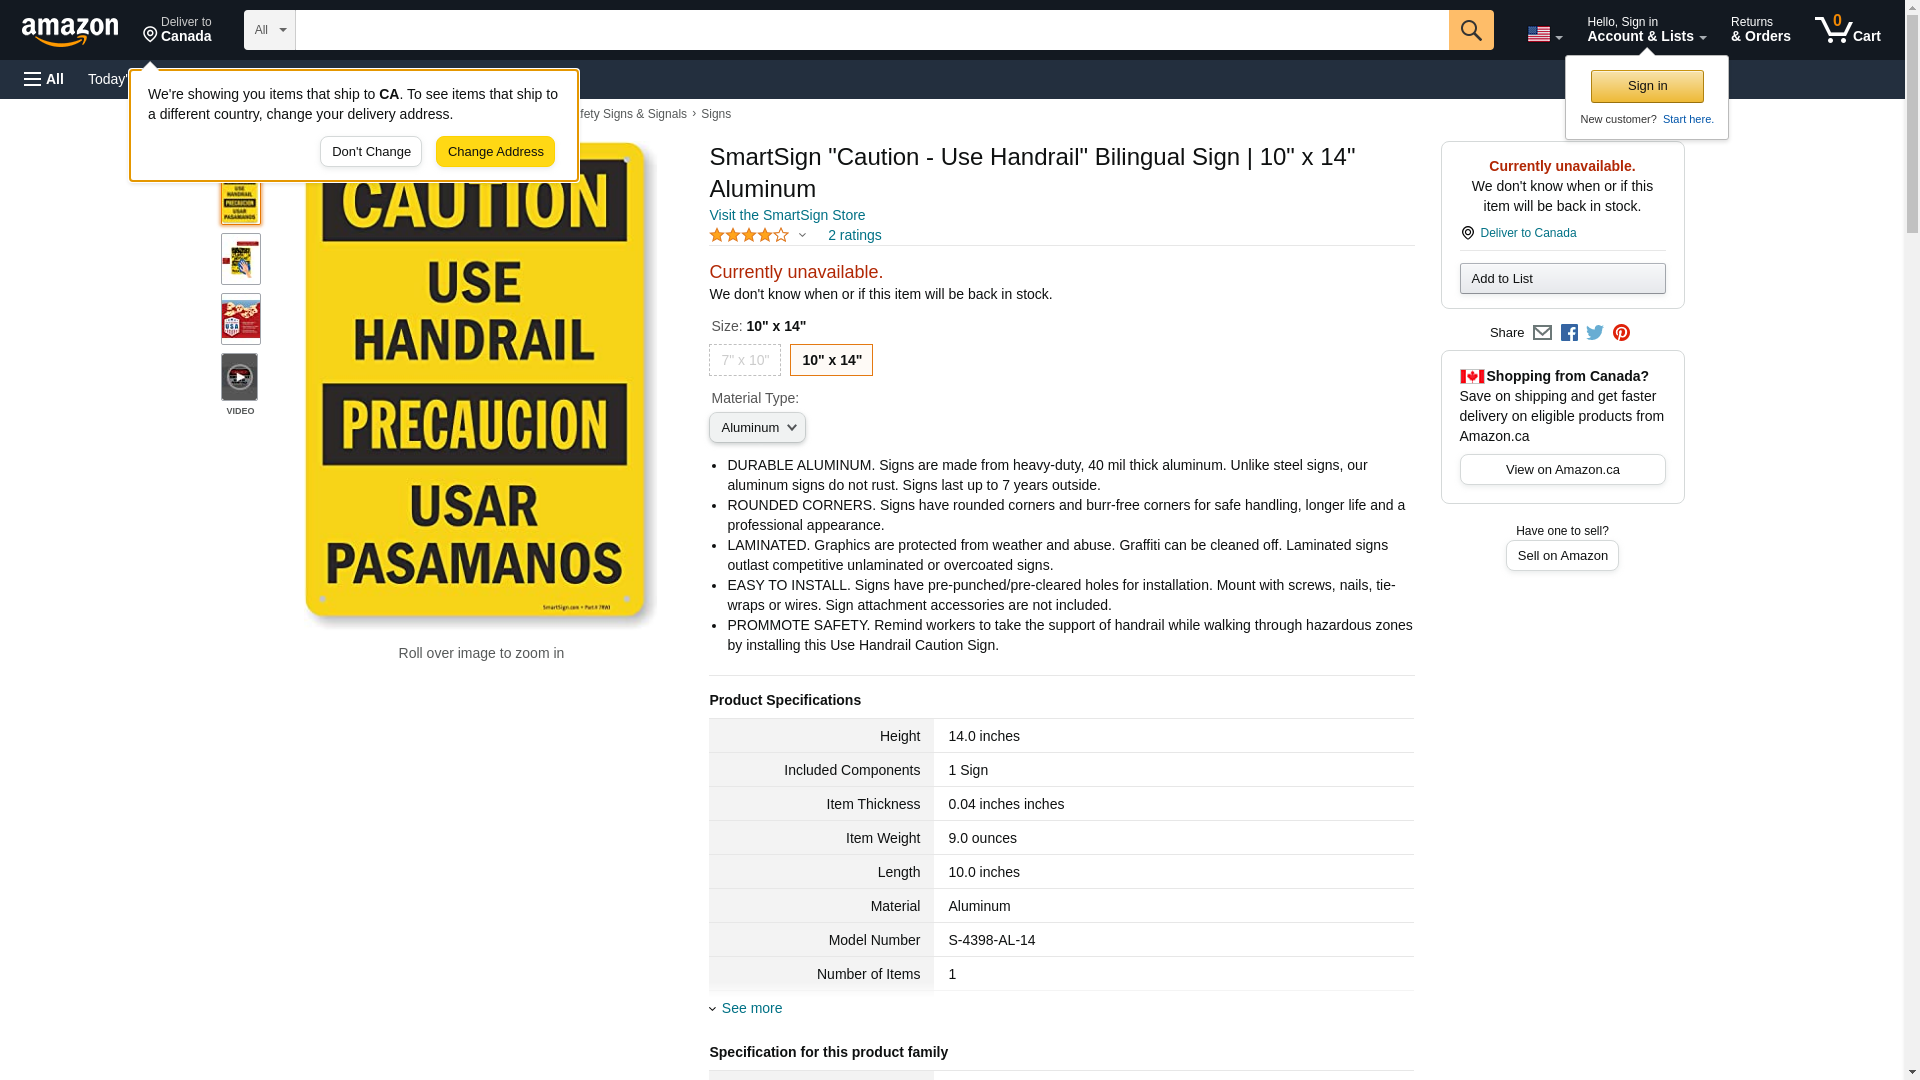Viewport: 1920px width, 1080px height.
Task: Go to Amazon home logo
Action: [70, 31]
